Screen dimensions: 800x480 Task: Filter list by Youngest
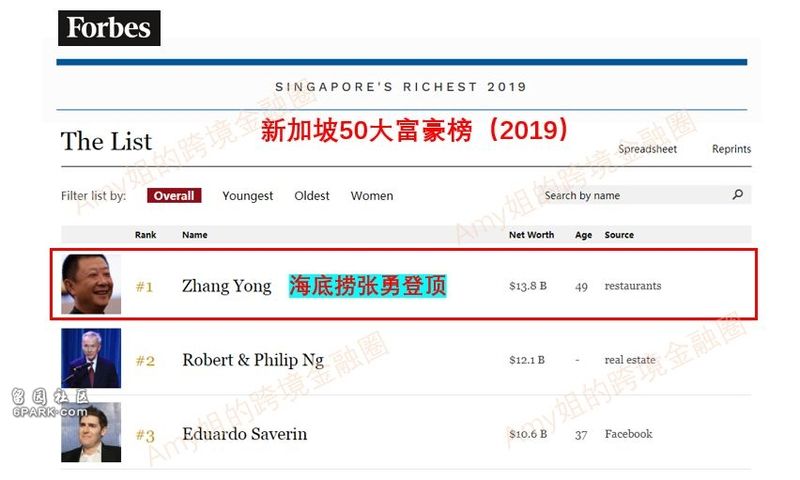tap(247, 196)
